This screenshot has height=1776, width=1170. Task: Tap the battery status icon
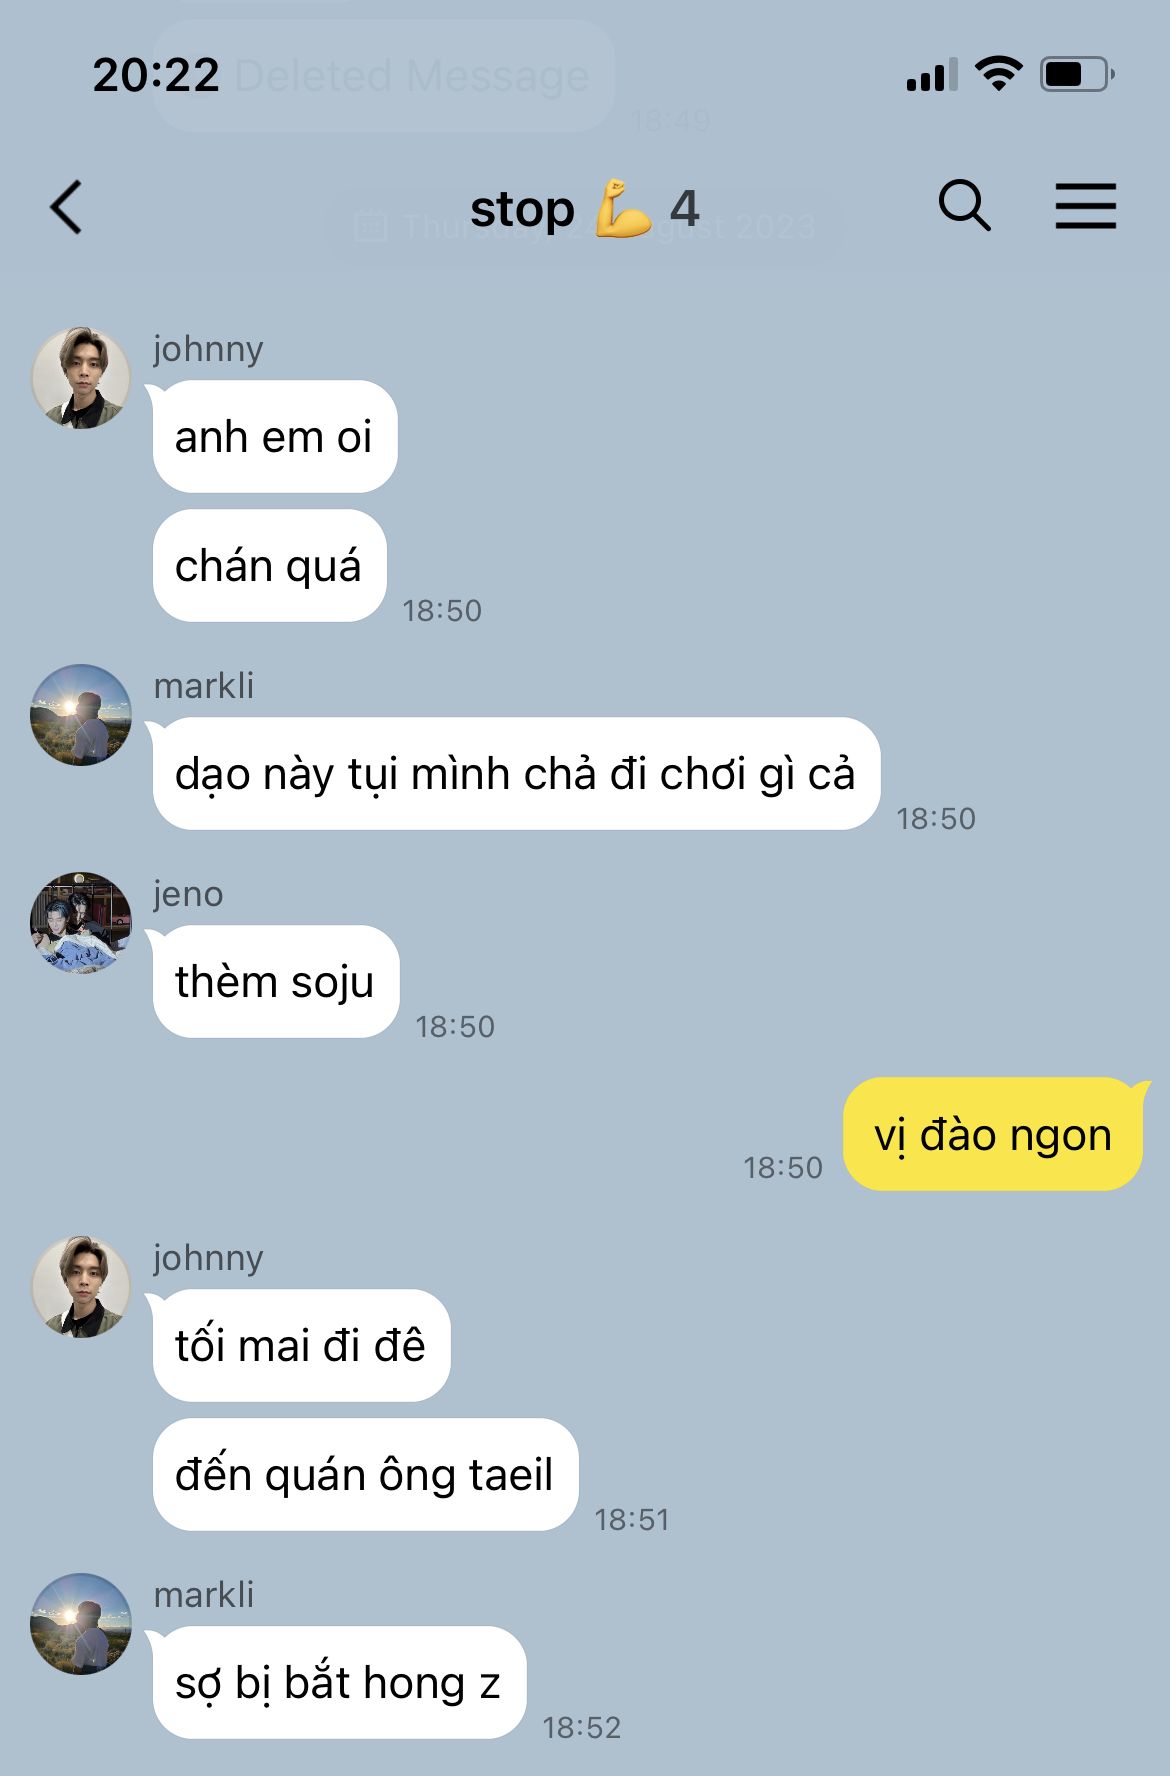1077,75
